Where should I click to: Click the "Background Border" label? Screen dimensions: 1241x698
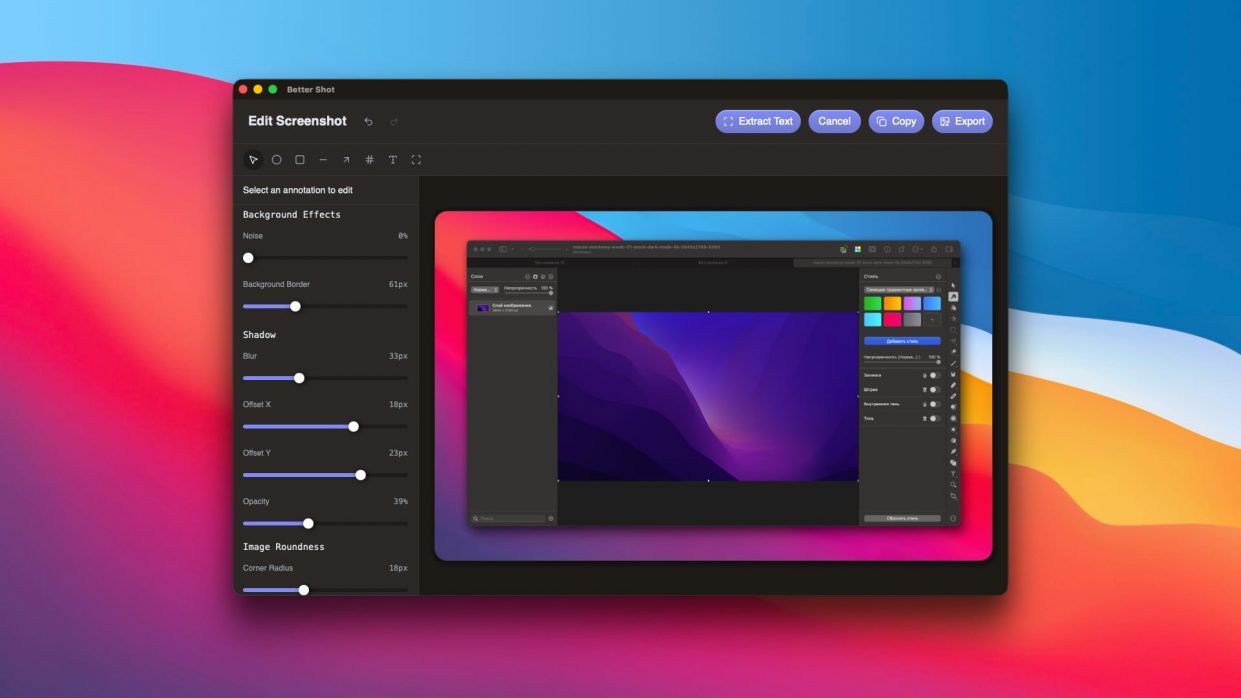pos(276,284)
